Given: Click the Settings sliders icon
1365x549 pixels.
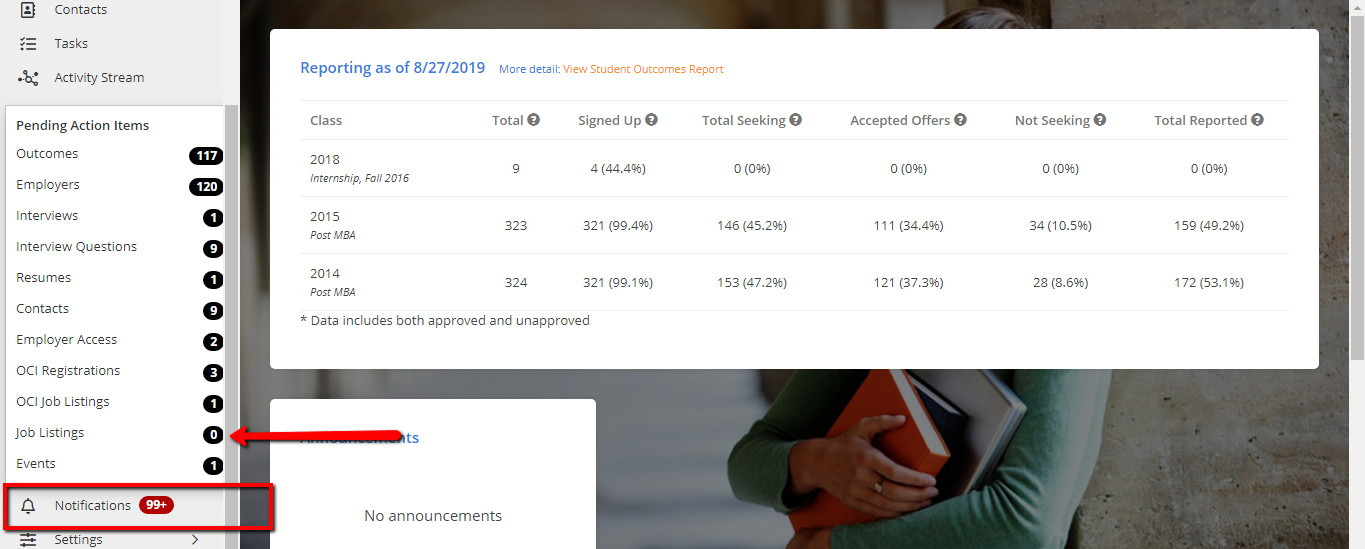Looking at the screenshot, I should click(x=28, y=540).
